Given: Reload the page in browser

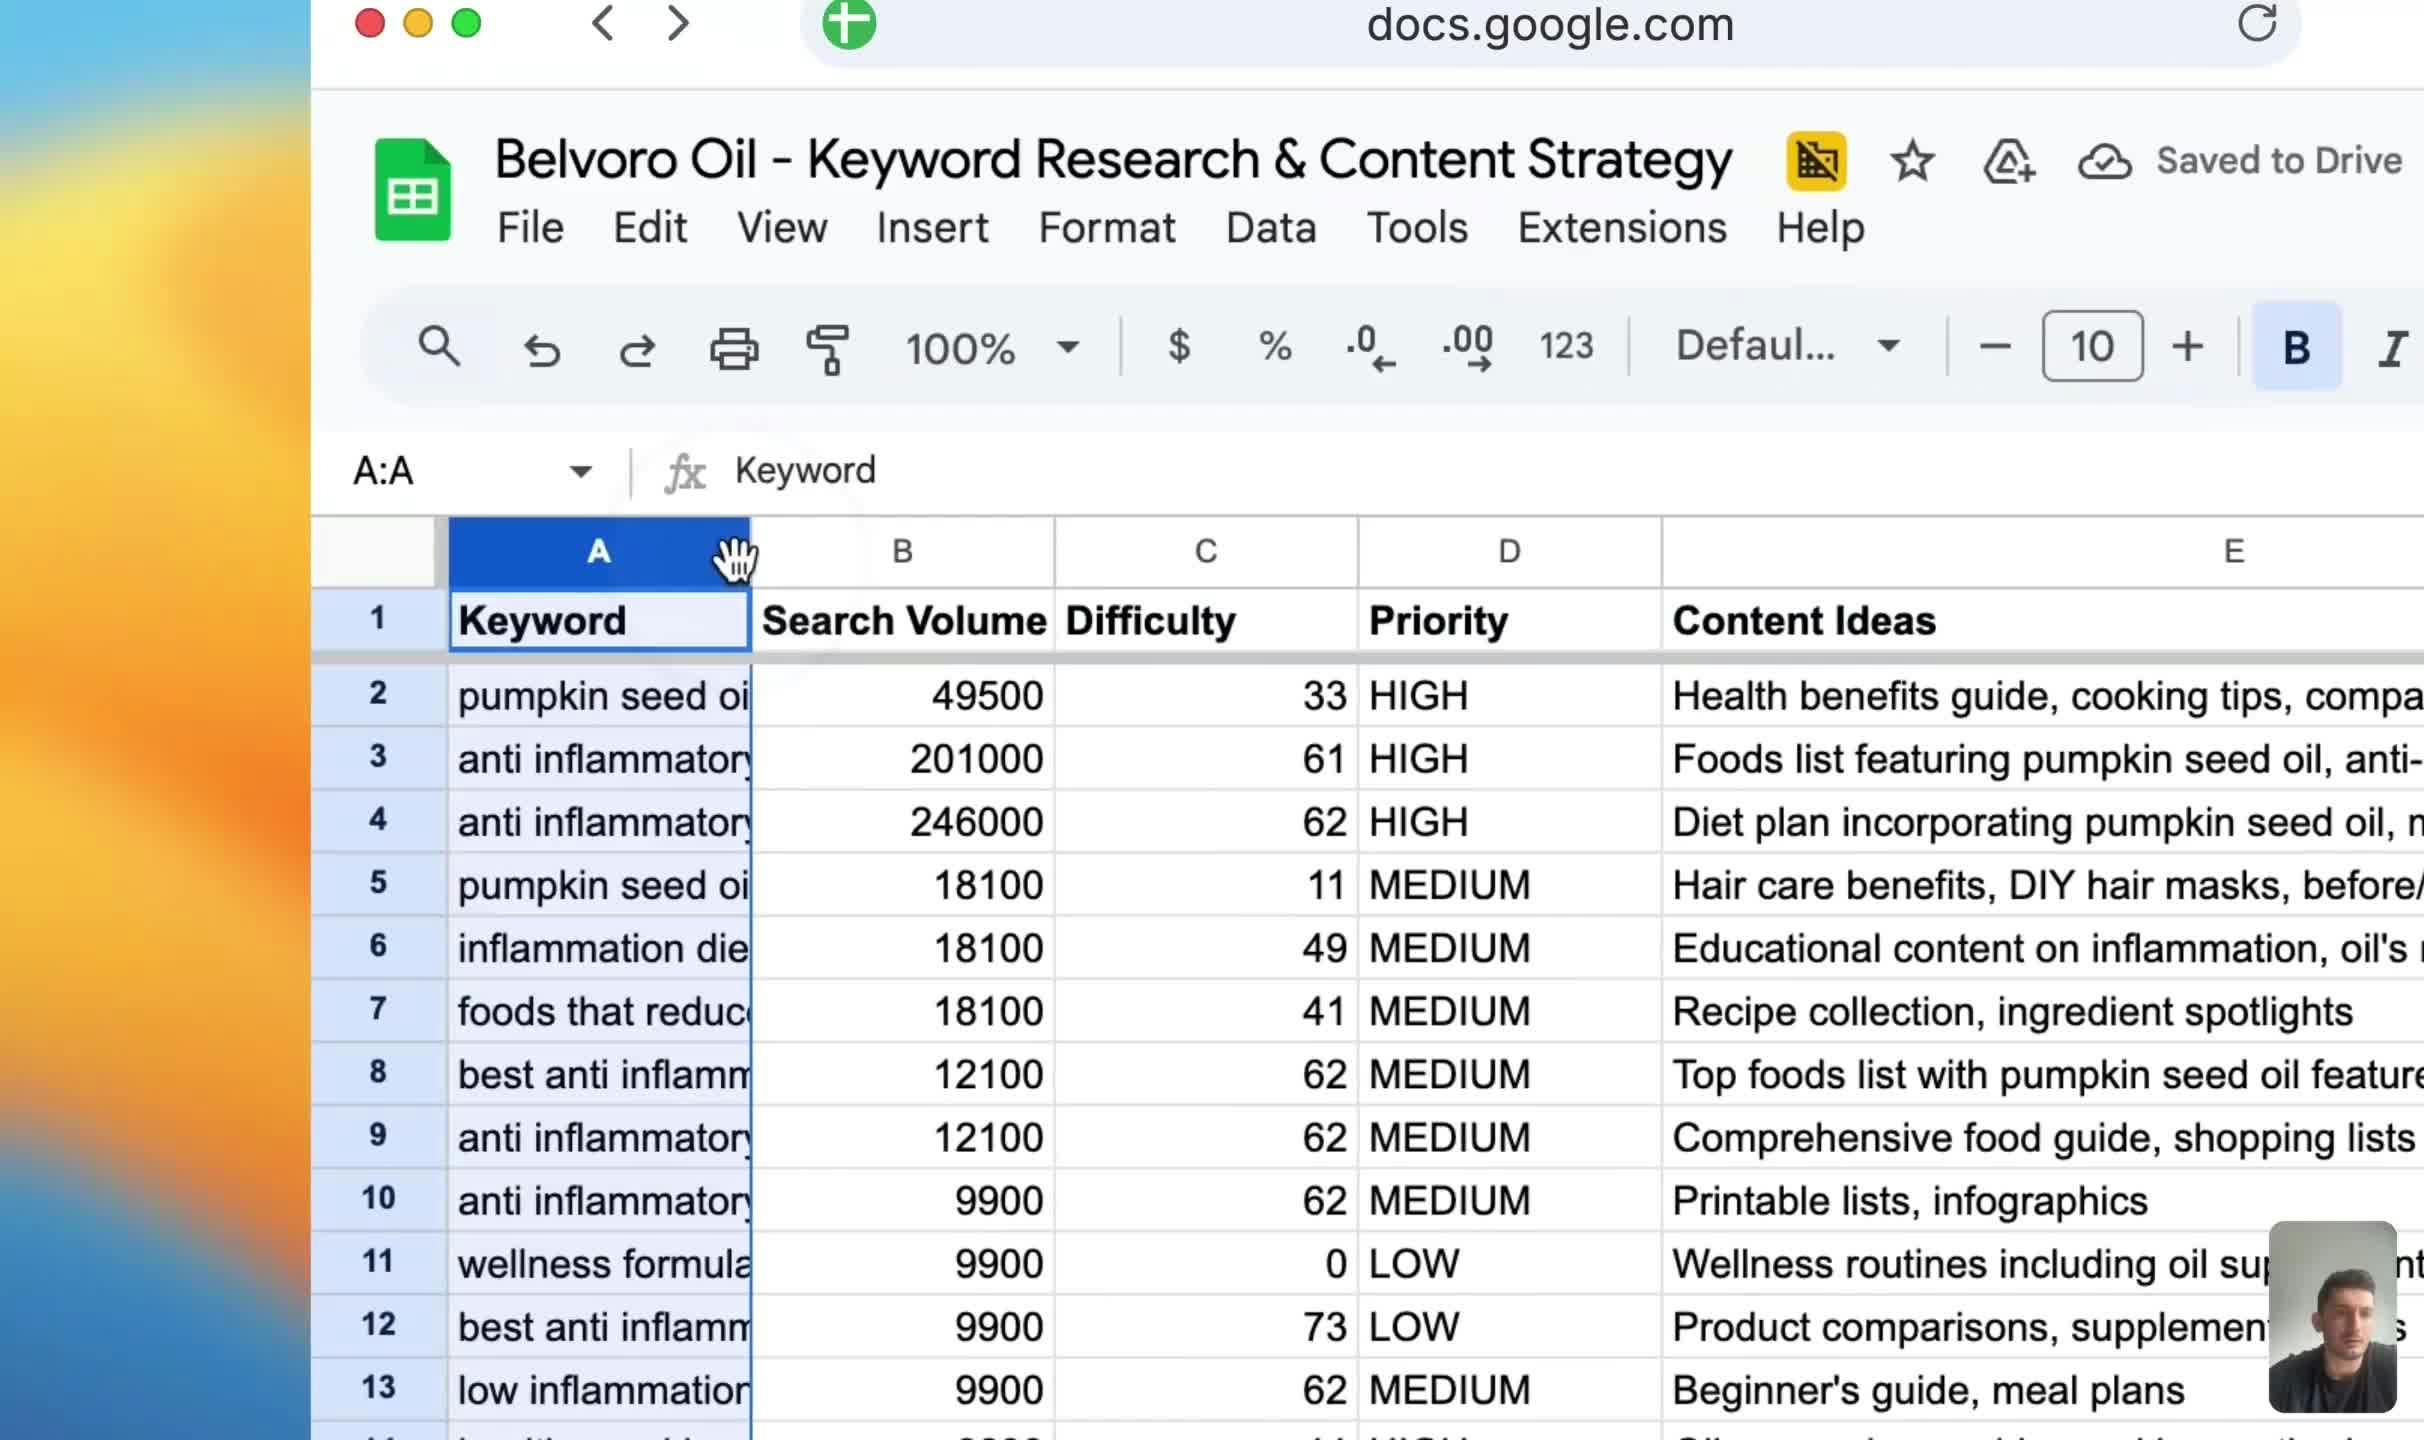Looking at the screenshot, I should 2257,23.
